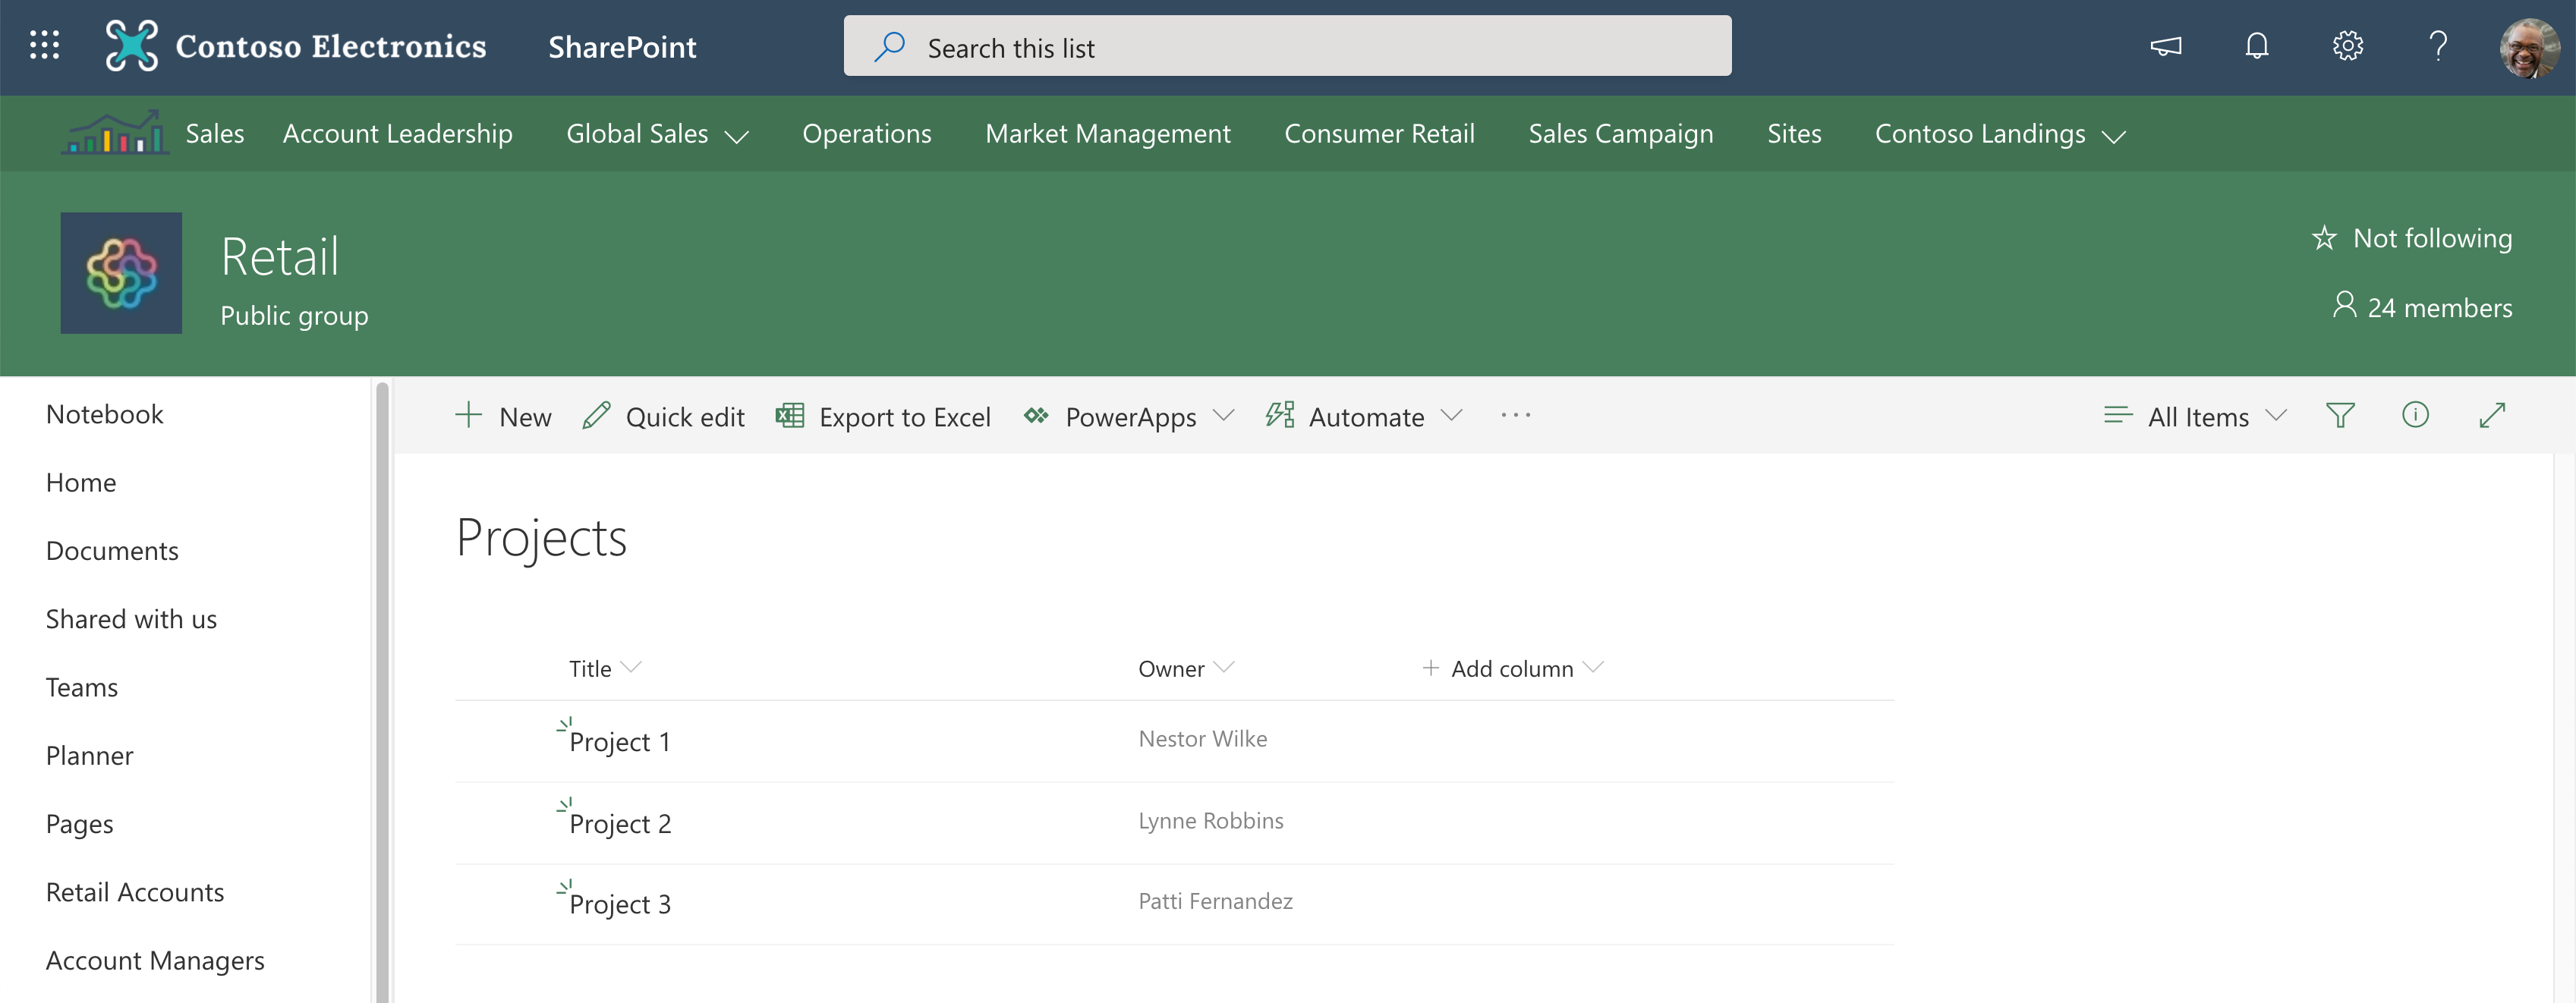2576x1003 pixels.
Task: Navigate to Consumer Retail tab
Action: tap(1380, 134)
